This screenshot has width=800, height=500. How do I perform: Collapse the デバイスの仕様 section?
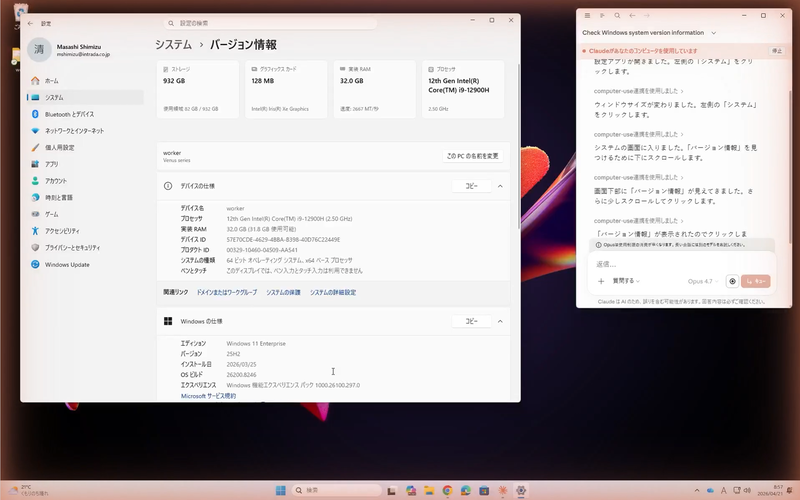click(500, 186)
